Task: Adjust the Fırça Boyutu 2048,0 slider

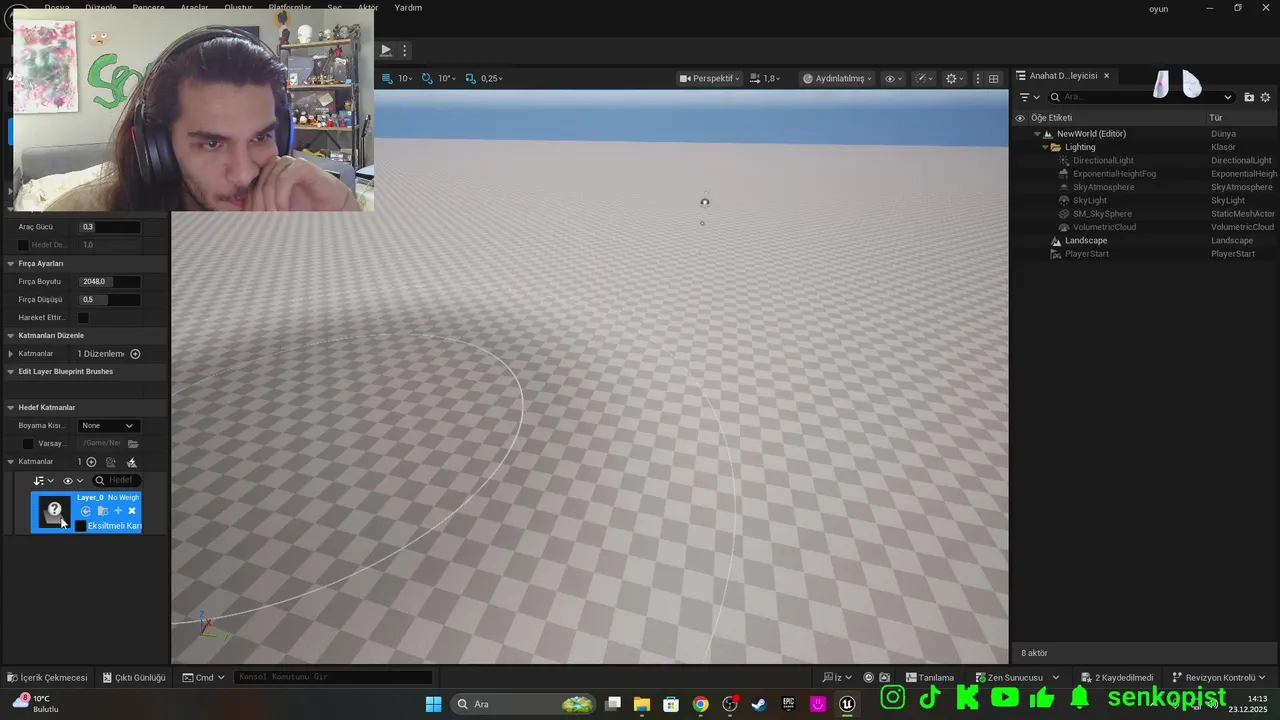Action: (x=109, y=281)
